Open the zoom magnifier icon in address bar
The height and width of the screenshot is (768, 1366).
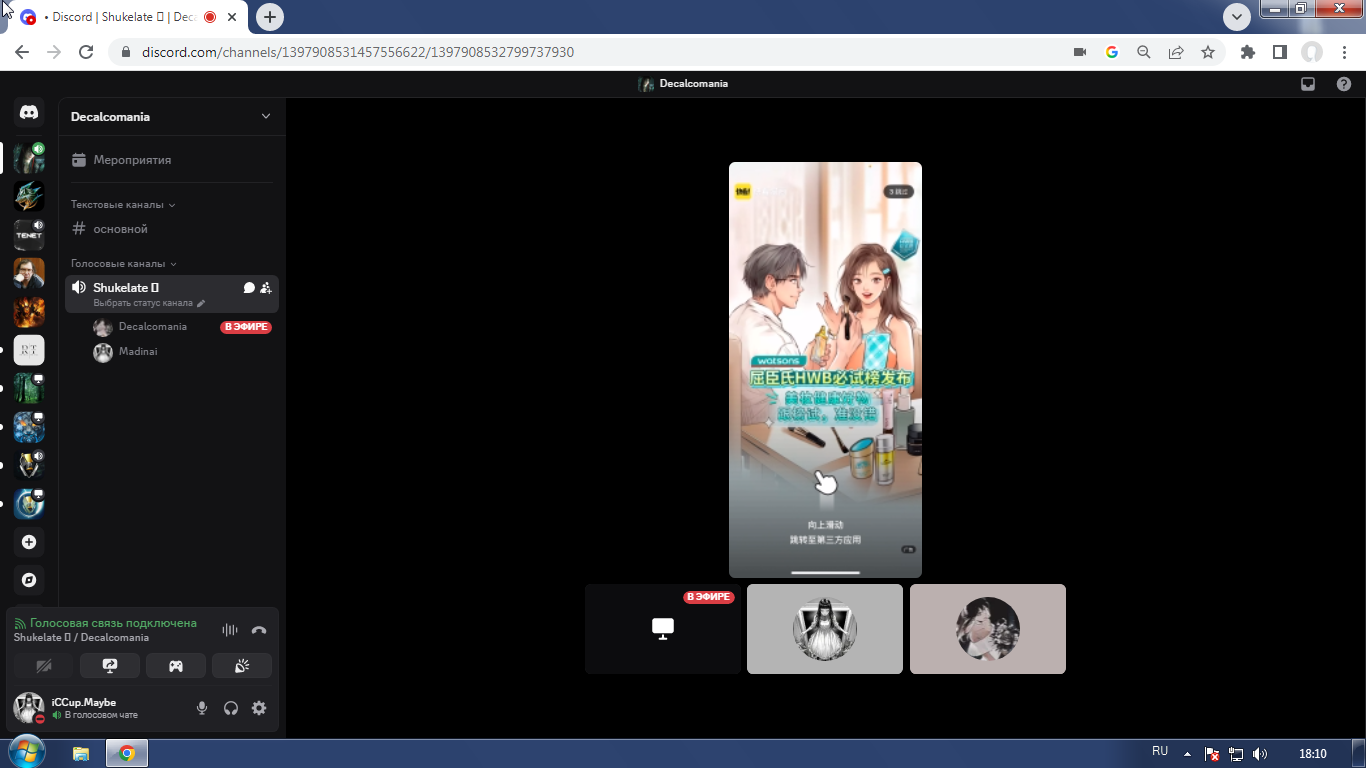click(1144, 52)
